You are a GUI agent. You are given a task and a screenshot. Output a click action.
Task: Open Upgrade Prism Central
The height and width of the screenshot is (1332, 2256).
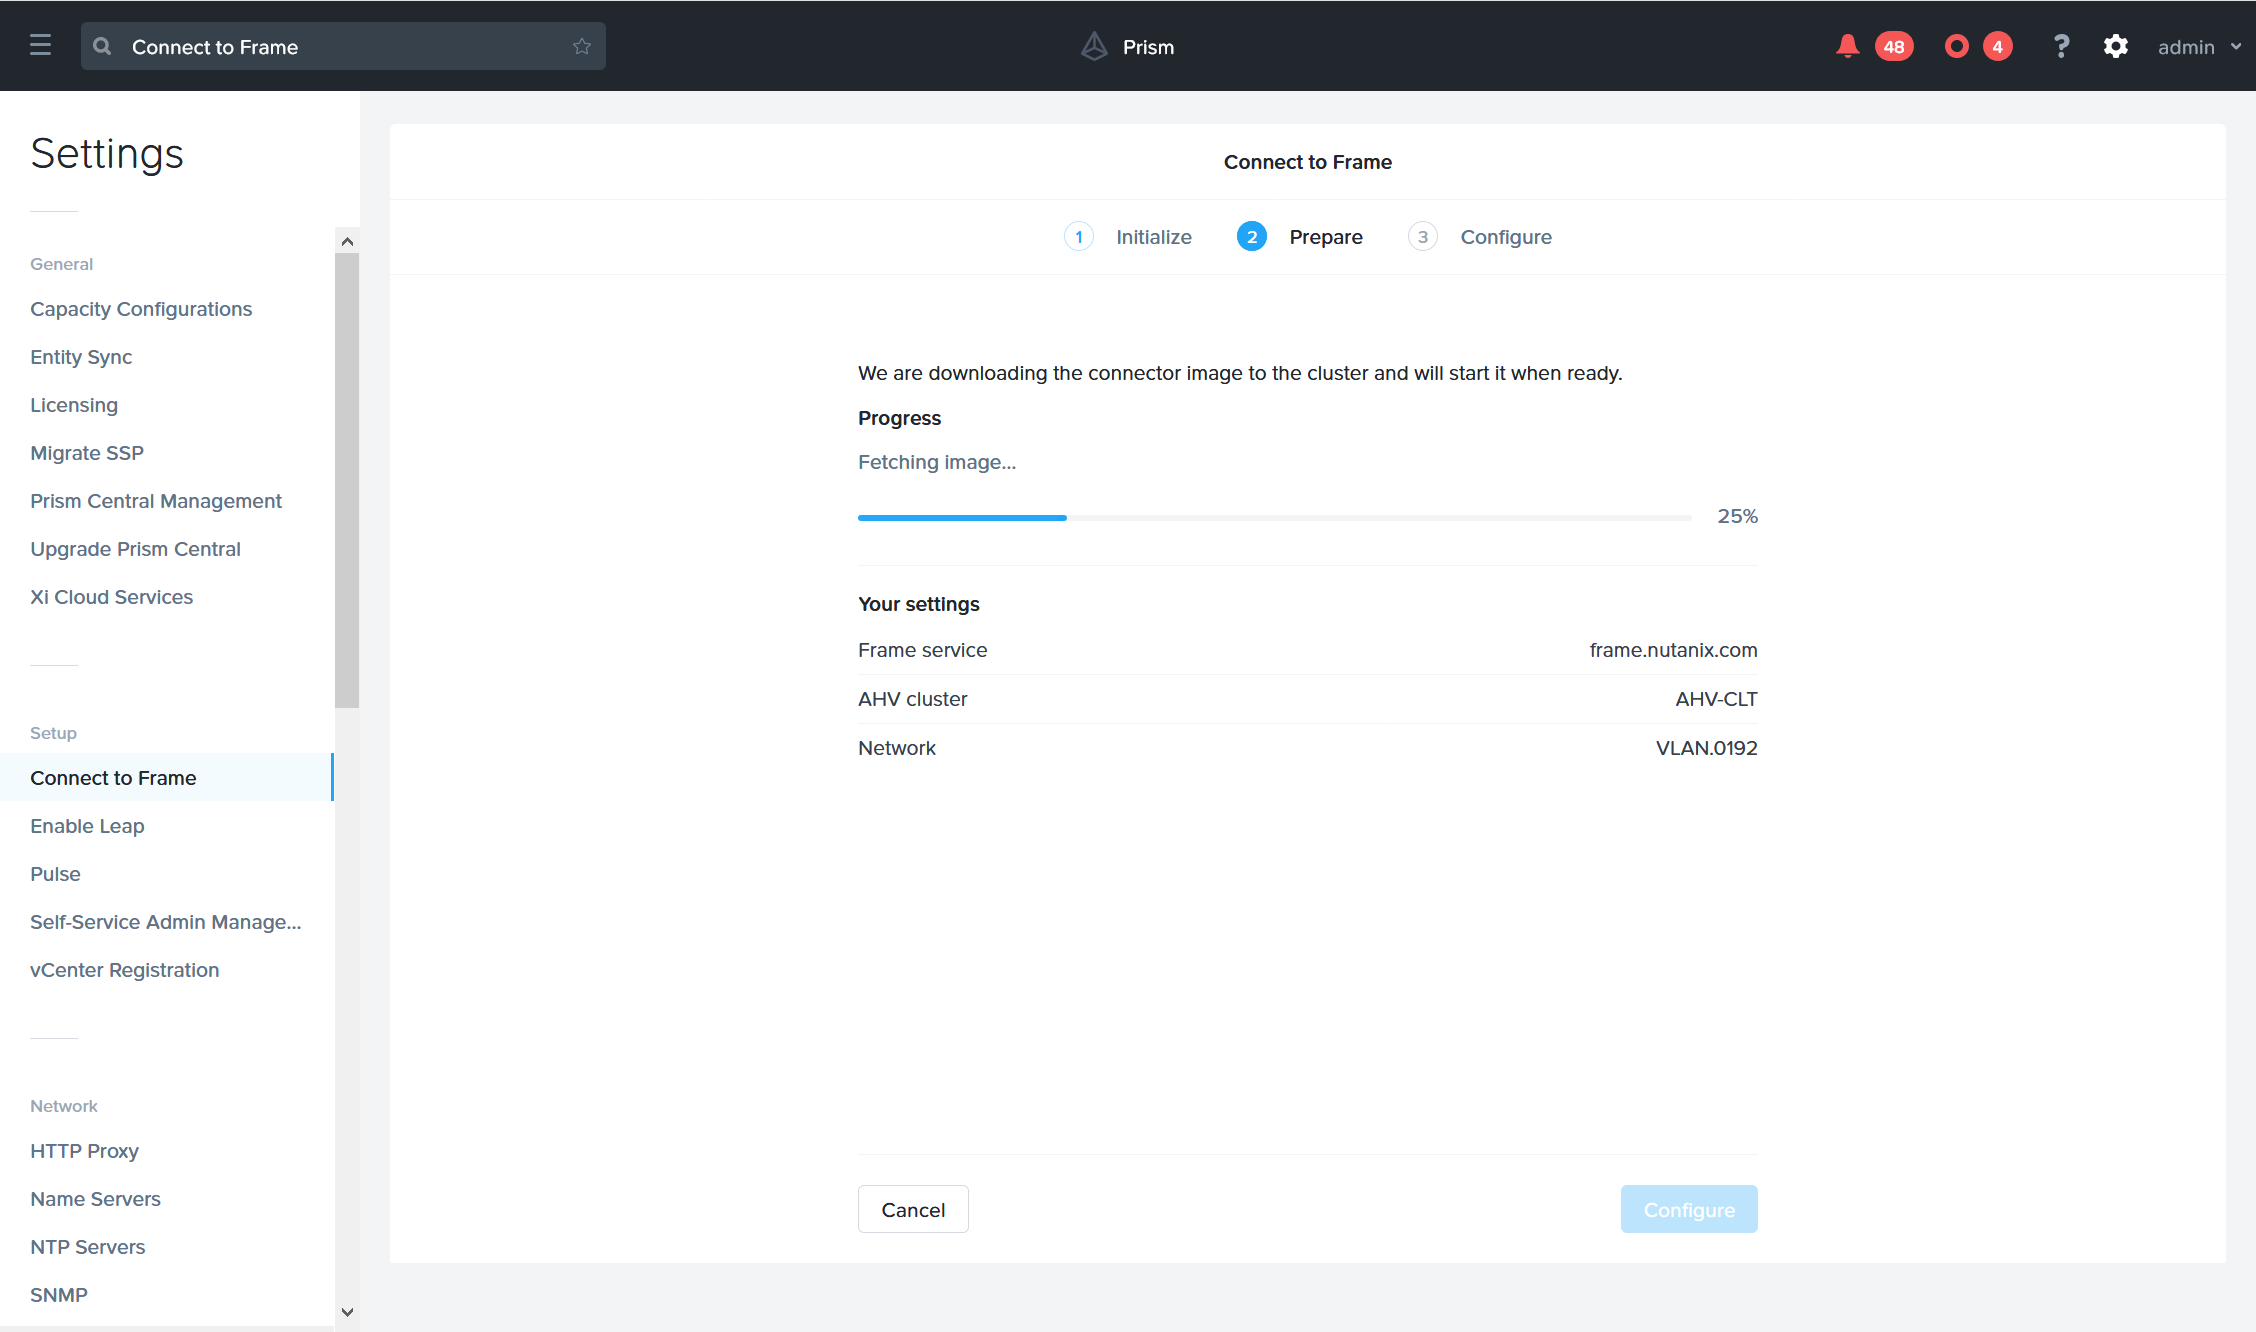(135, 549)
